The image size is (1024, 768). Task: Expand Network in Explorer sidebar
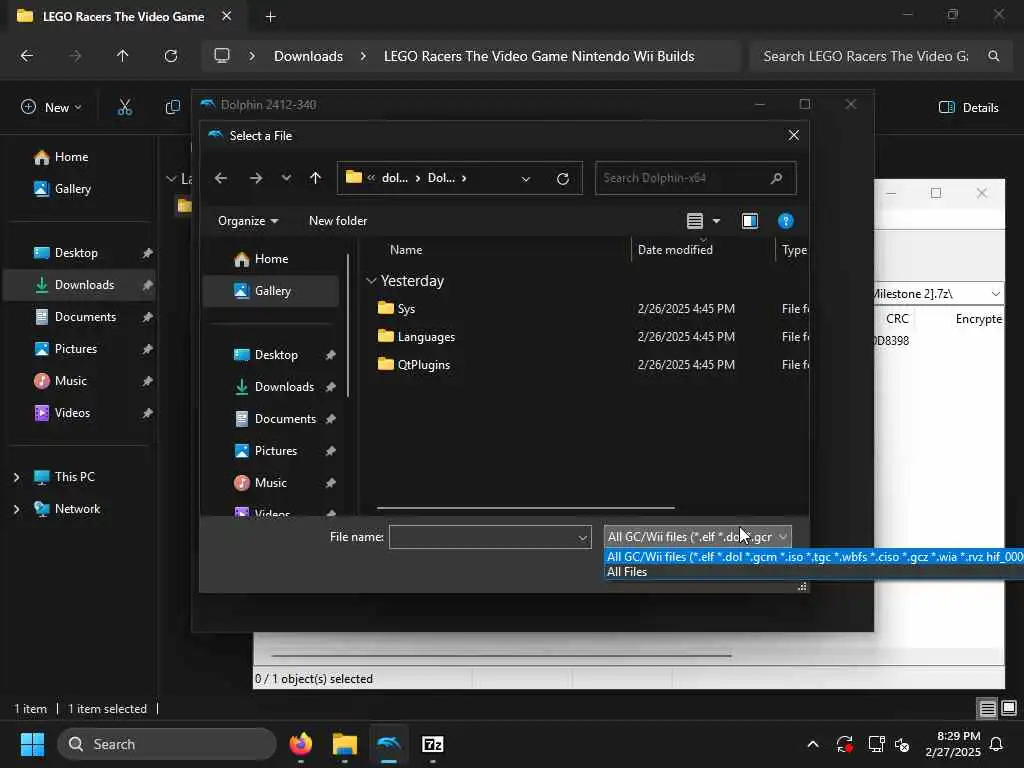(x=16, y=509)
